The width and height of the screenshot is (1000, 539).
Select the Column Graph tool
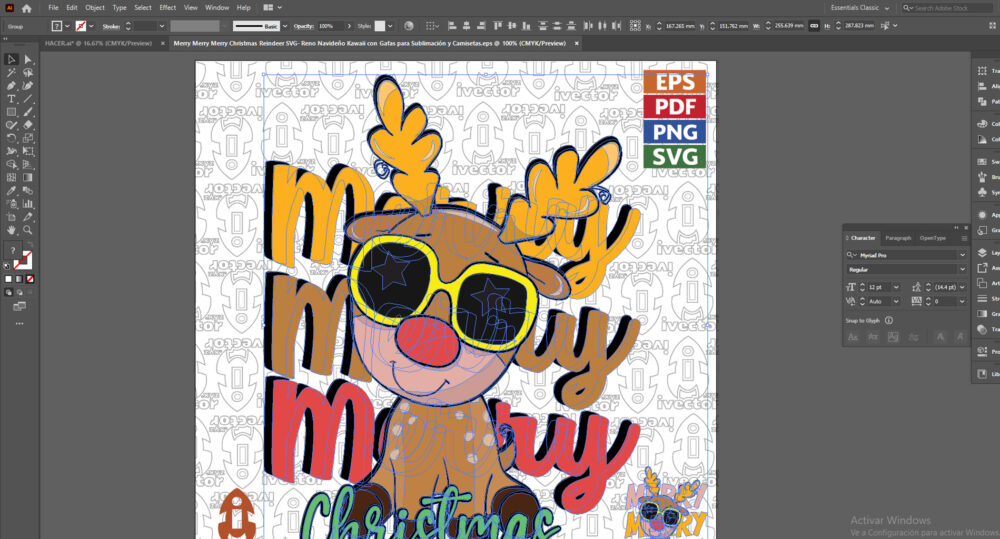(x=28, y=203)
